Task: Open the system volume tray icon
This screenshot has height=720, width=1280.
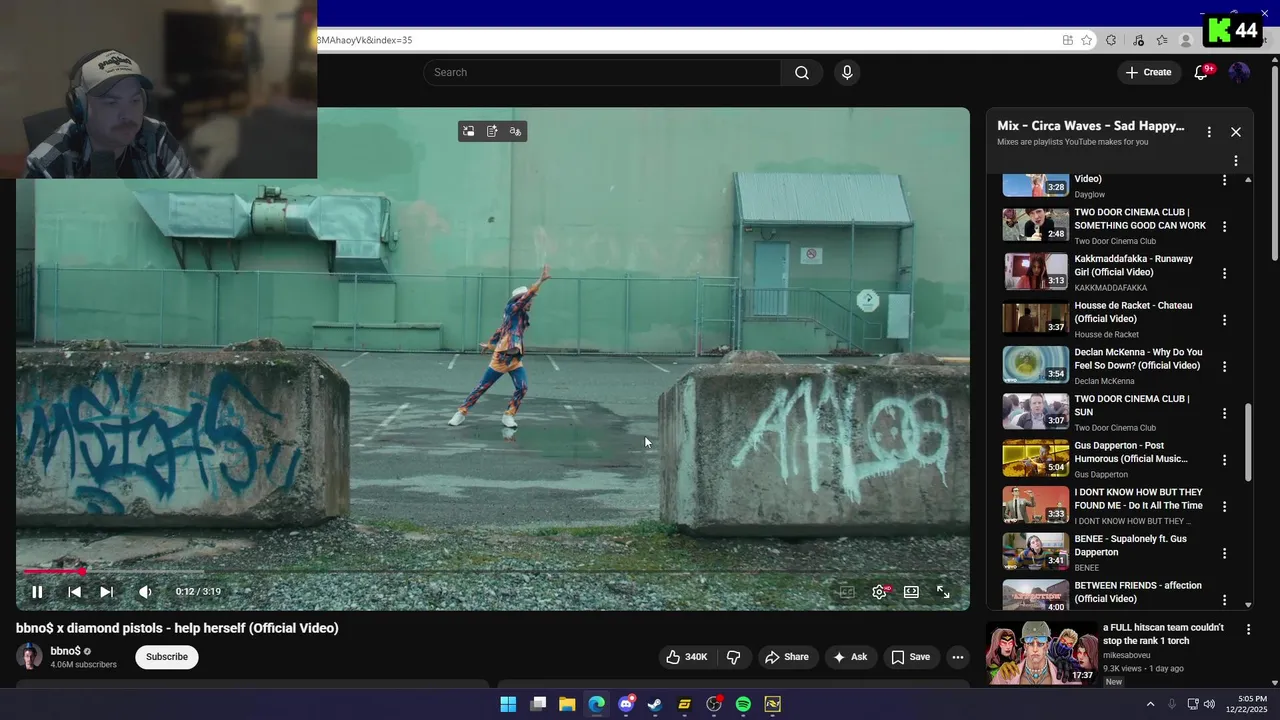Action: point(1210,704)
